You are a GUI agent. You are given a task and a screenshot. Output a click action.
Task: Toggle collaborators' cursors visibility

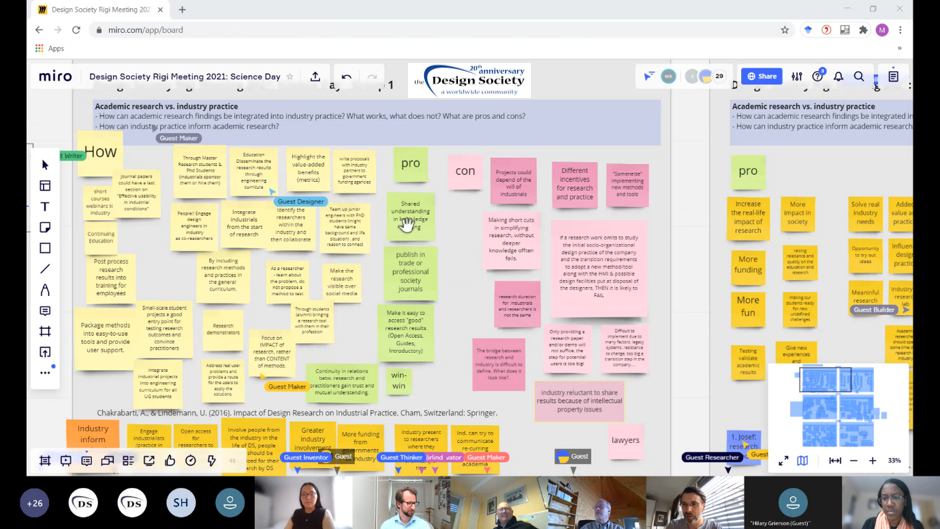(649, 76)
